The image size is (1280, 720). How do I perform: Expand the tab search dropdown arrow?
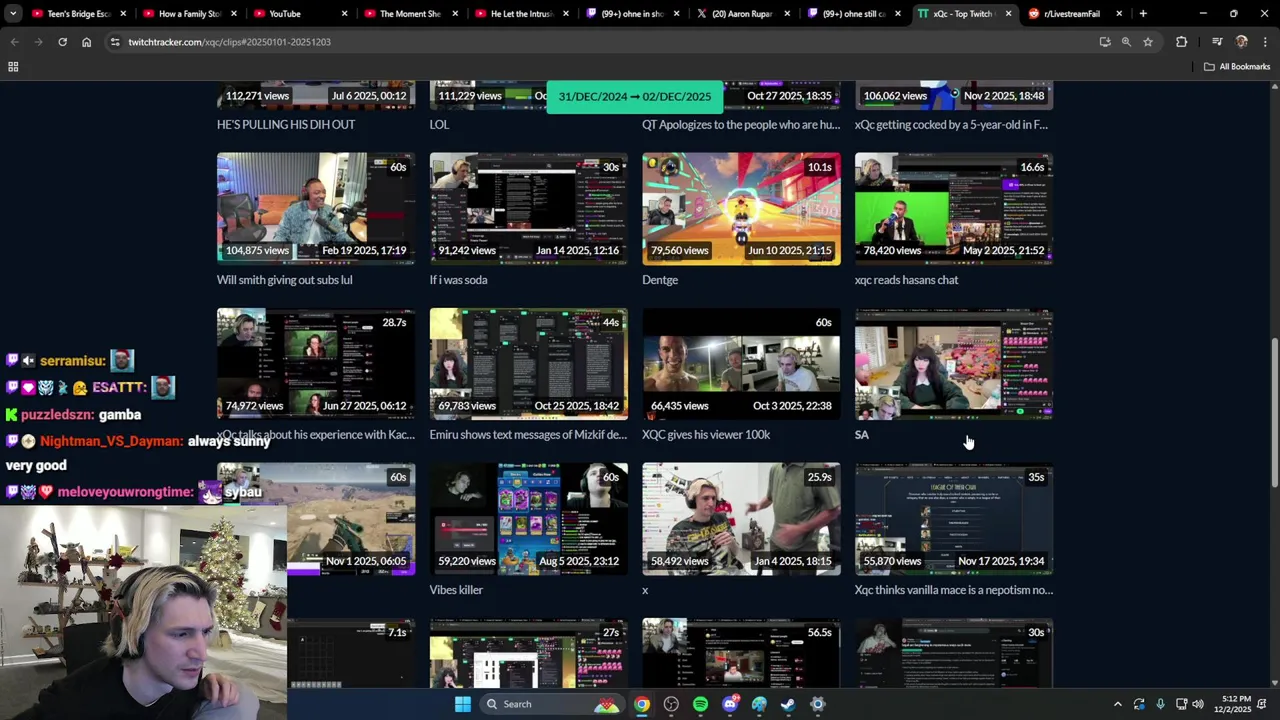pos(13,14)
